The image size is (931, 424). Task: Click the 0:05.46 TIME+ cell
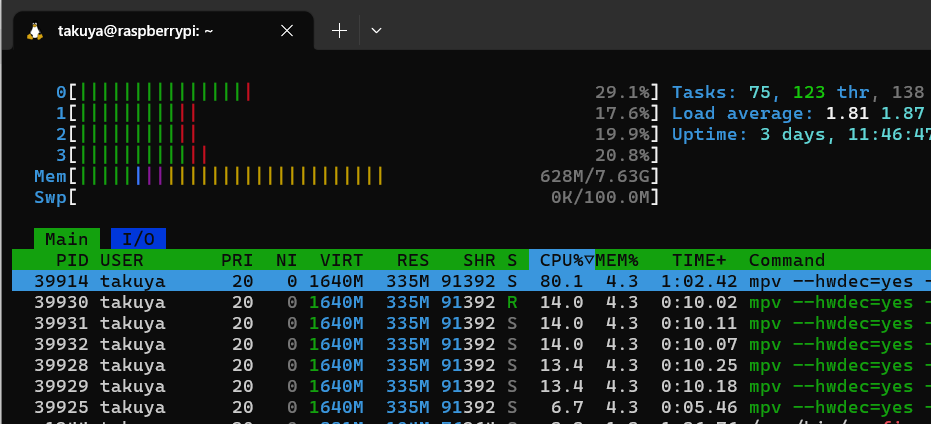tap(699, 407)
